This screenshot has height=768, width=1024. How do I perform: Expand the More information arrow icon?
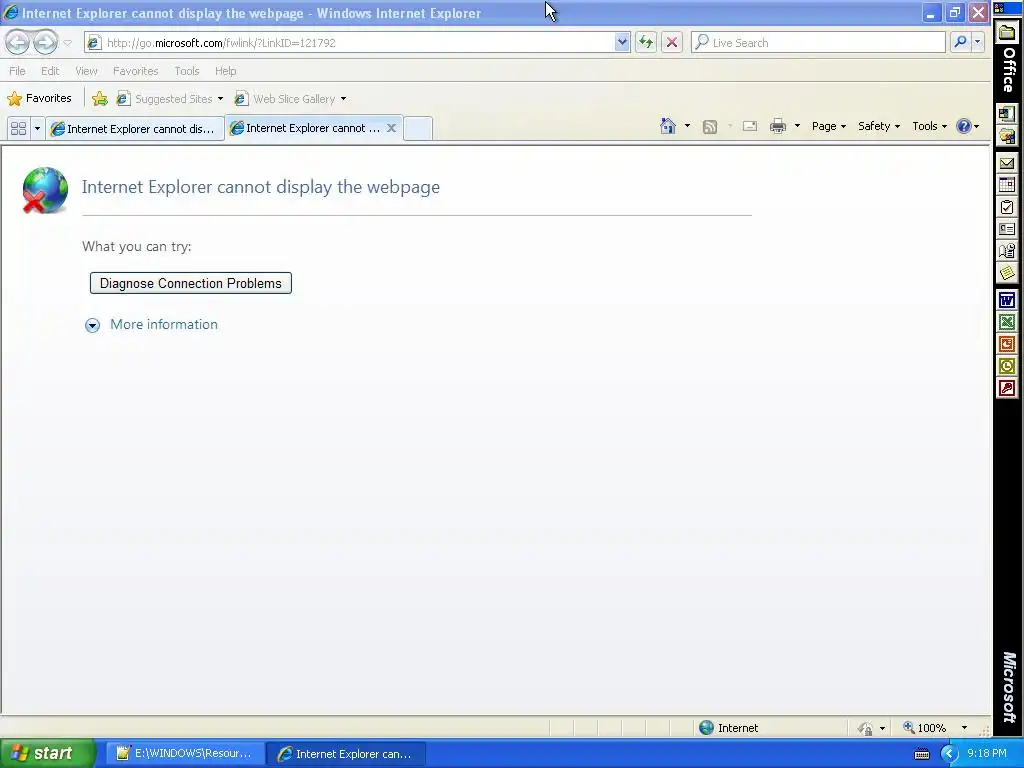[93, 325]
